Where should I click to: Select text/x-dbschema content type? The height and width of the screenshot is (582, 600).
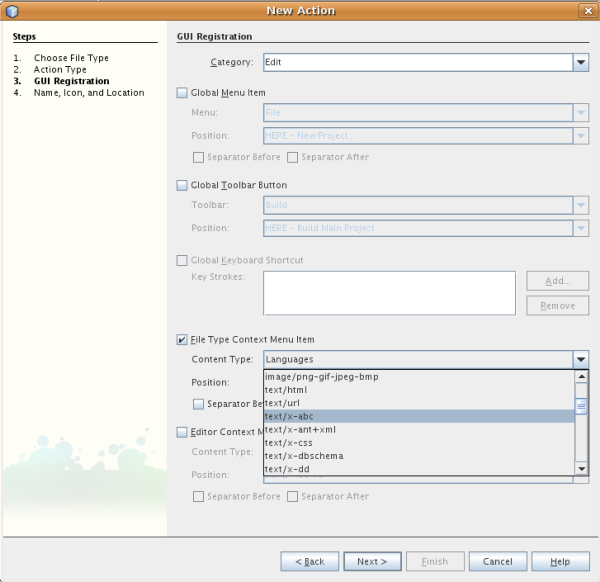click(419, 456)
